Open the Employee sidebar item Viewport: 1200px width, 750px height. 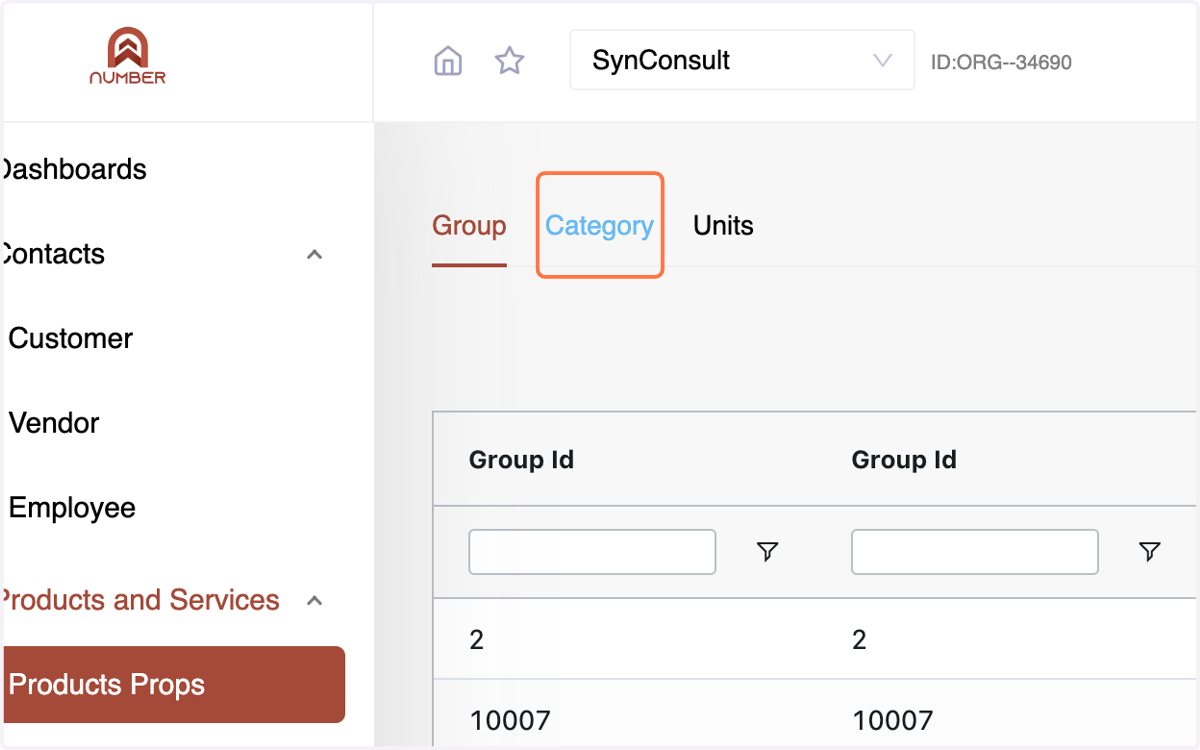[x=72, y=507]
